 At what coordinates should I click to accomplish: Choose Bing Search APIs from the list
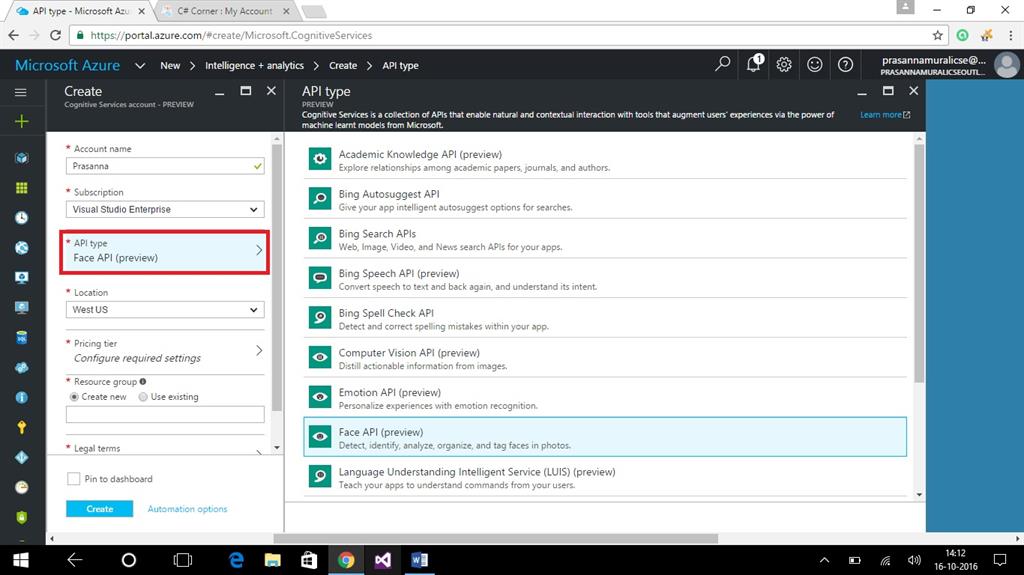point(605,238)
